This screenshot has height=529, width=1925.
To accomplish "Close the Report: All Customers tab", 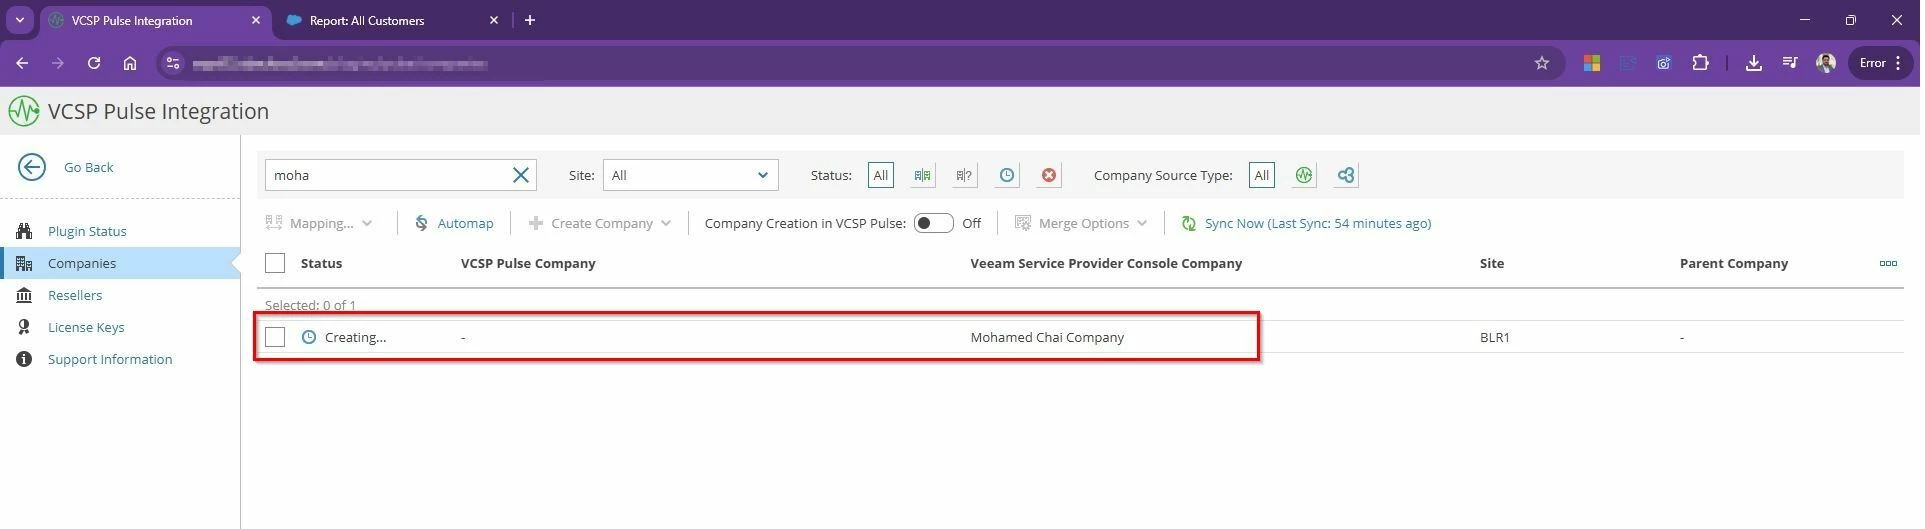I will point(494,20).
